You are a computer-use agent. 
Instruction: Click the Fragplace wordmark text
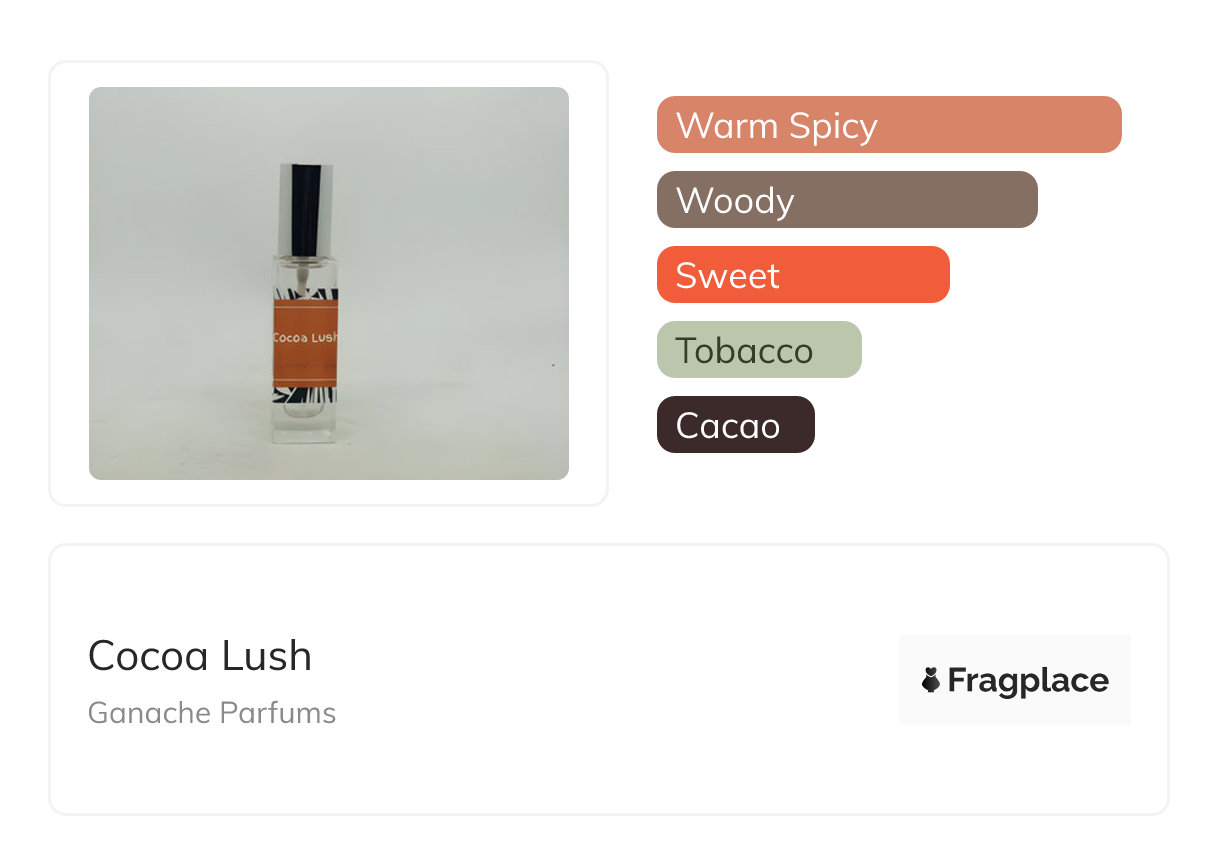point(1028,681)
